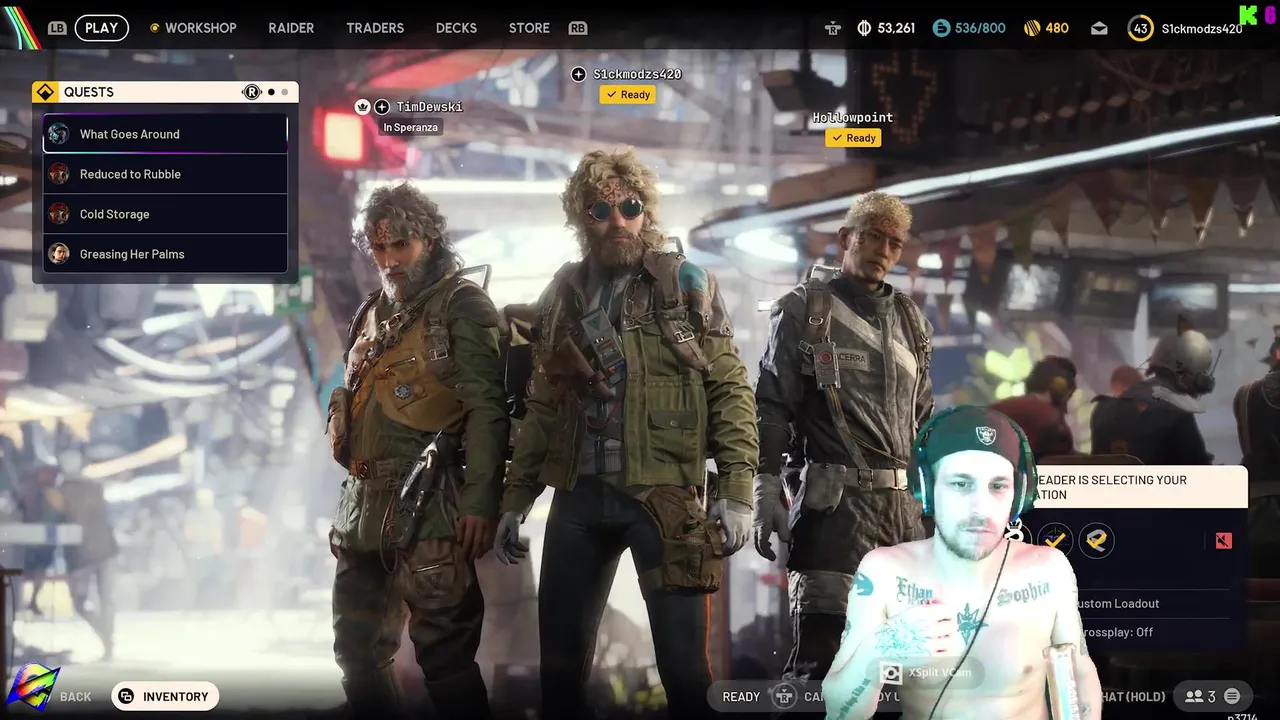Click the coin currency icon
This screenshot has height=720, width=1280.
[x=865, y=28]
